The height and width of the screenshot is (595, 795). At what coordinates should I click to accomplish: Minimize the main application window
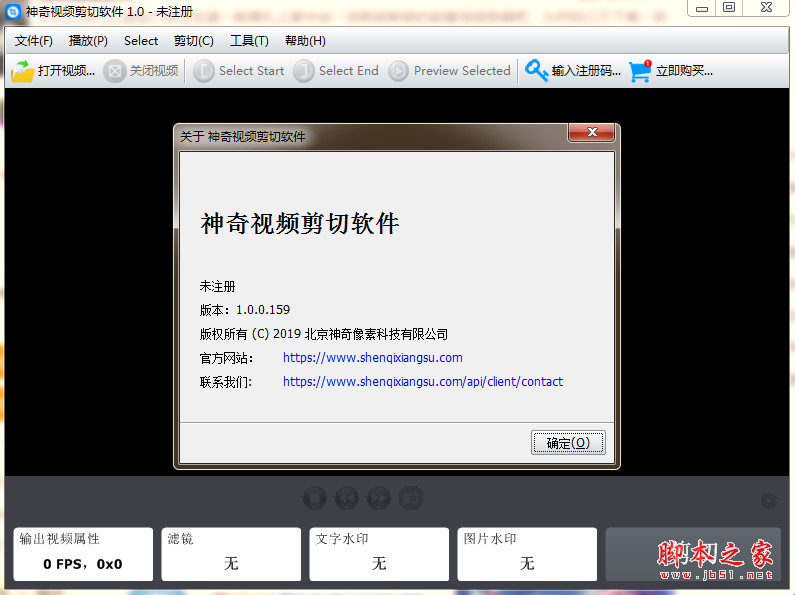pos(702,8)
